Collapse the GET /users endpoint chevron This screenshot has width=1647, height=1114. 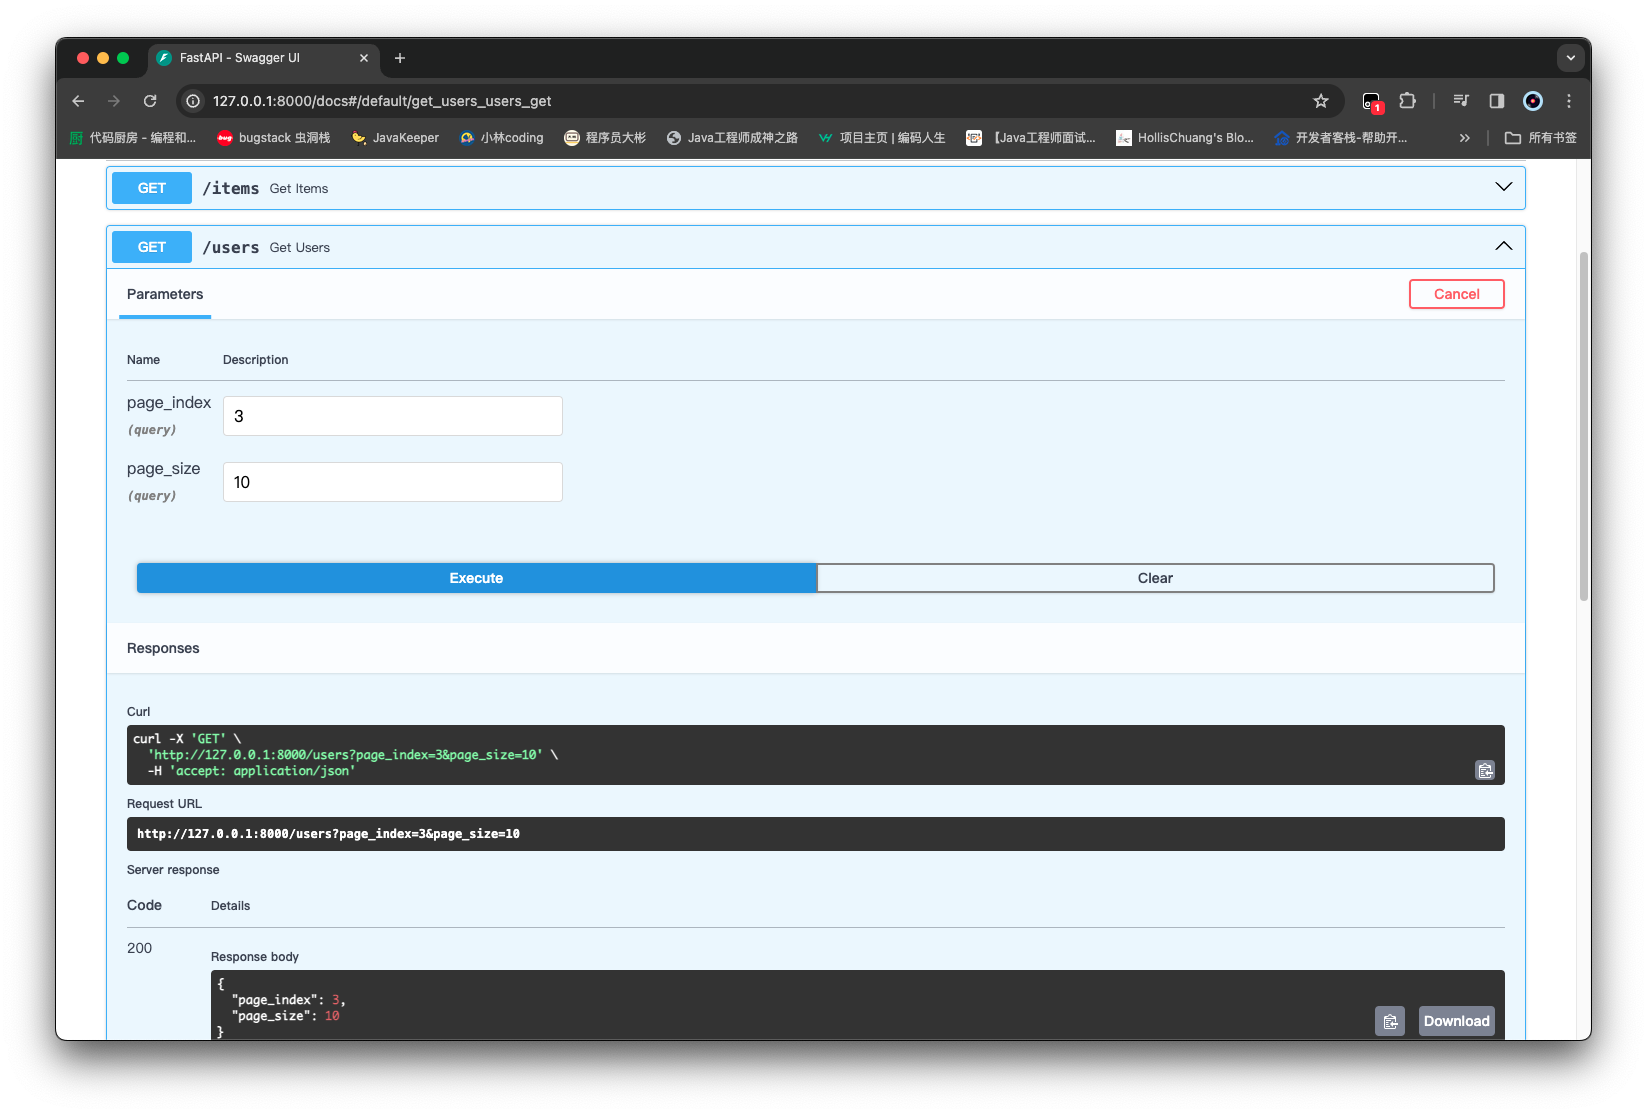[1503, 246]
